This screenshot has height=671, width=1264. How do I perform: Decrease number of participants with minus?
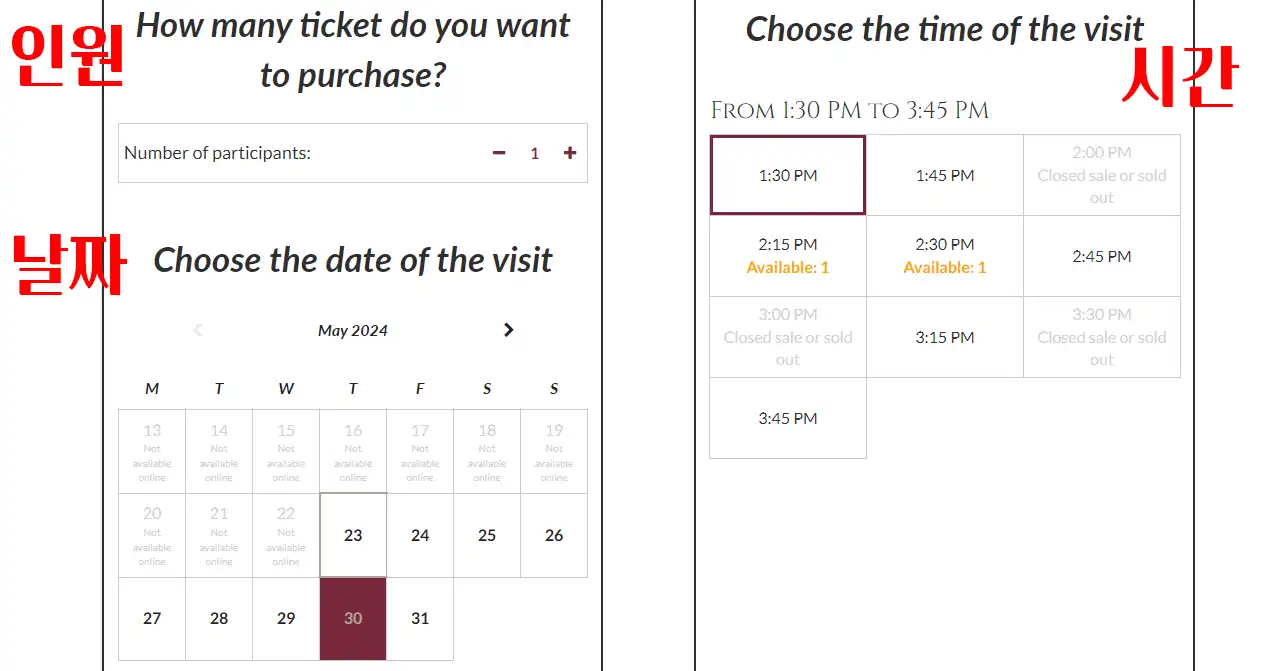coord(499,153)
